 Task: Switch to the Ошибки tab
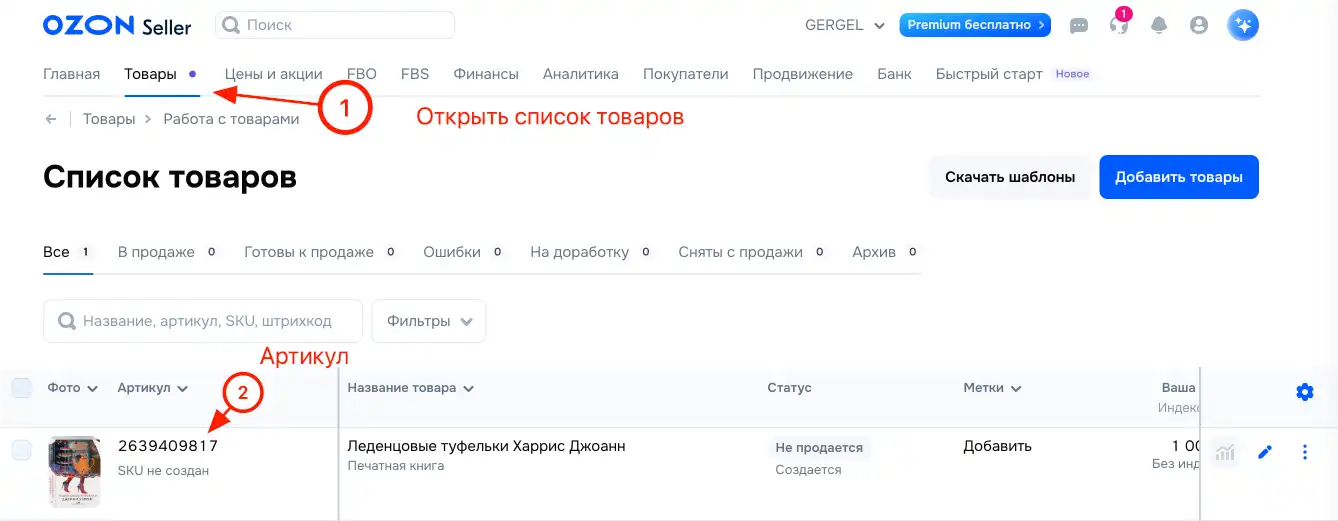point(464,252)
